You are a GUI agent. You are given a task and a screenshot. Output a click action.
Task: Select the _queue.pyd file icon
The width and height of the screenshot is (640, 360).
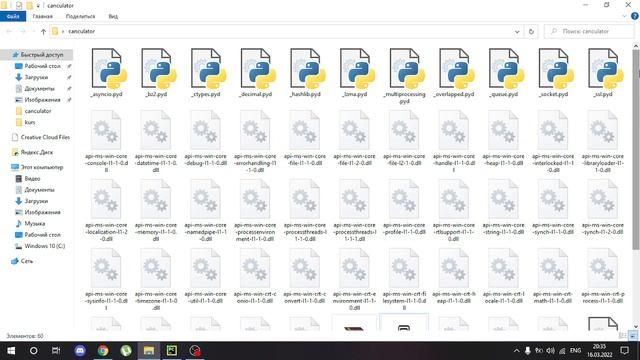pyautogui.click(x=507, y=69)
